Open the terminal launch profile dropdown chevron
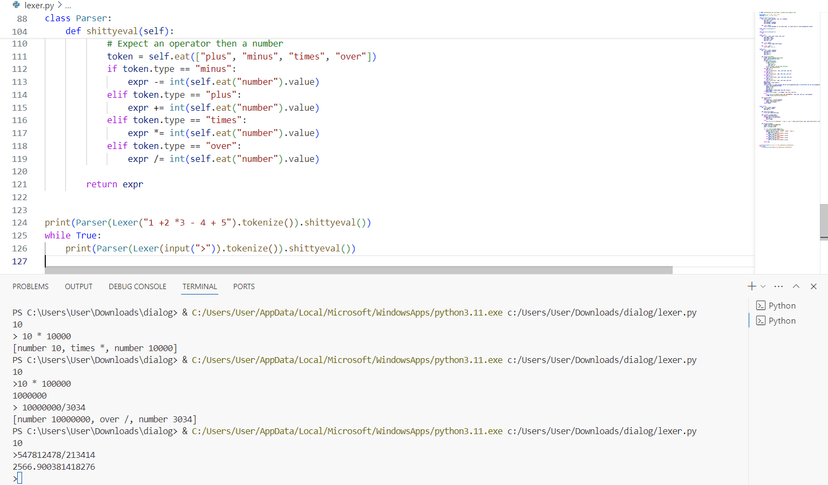This screenshot has width=828, height=485. click(763, 287)
